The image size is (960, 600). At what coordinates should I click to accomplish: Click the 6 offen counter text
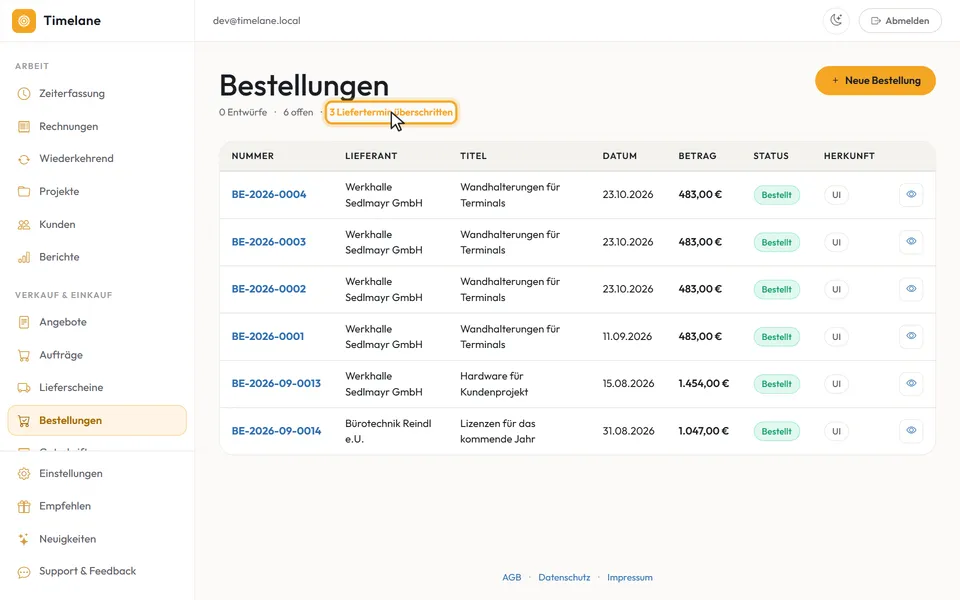[298, 113]
